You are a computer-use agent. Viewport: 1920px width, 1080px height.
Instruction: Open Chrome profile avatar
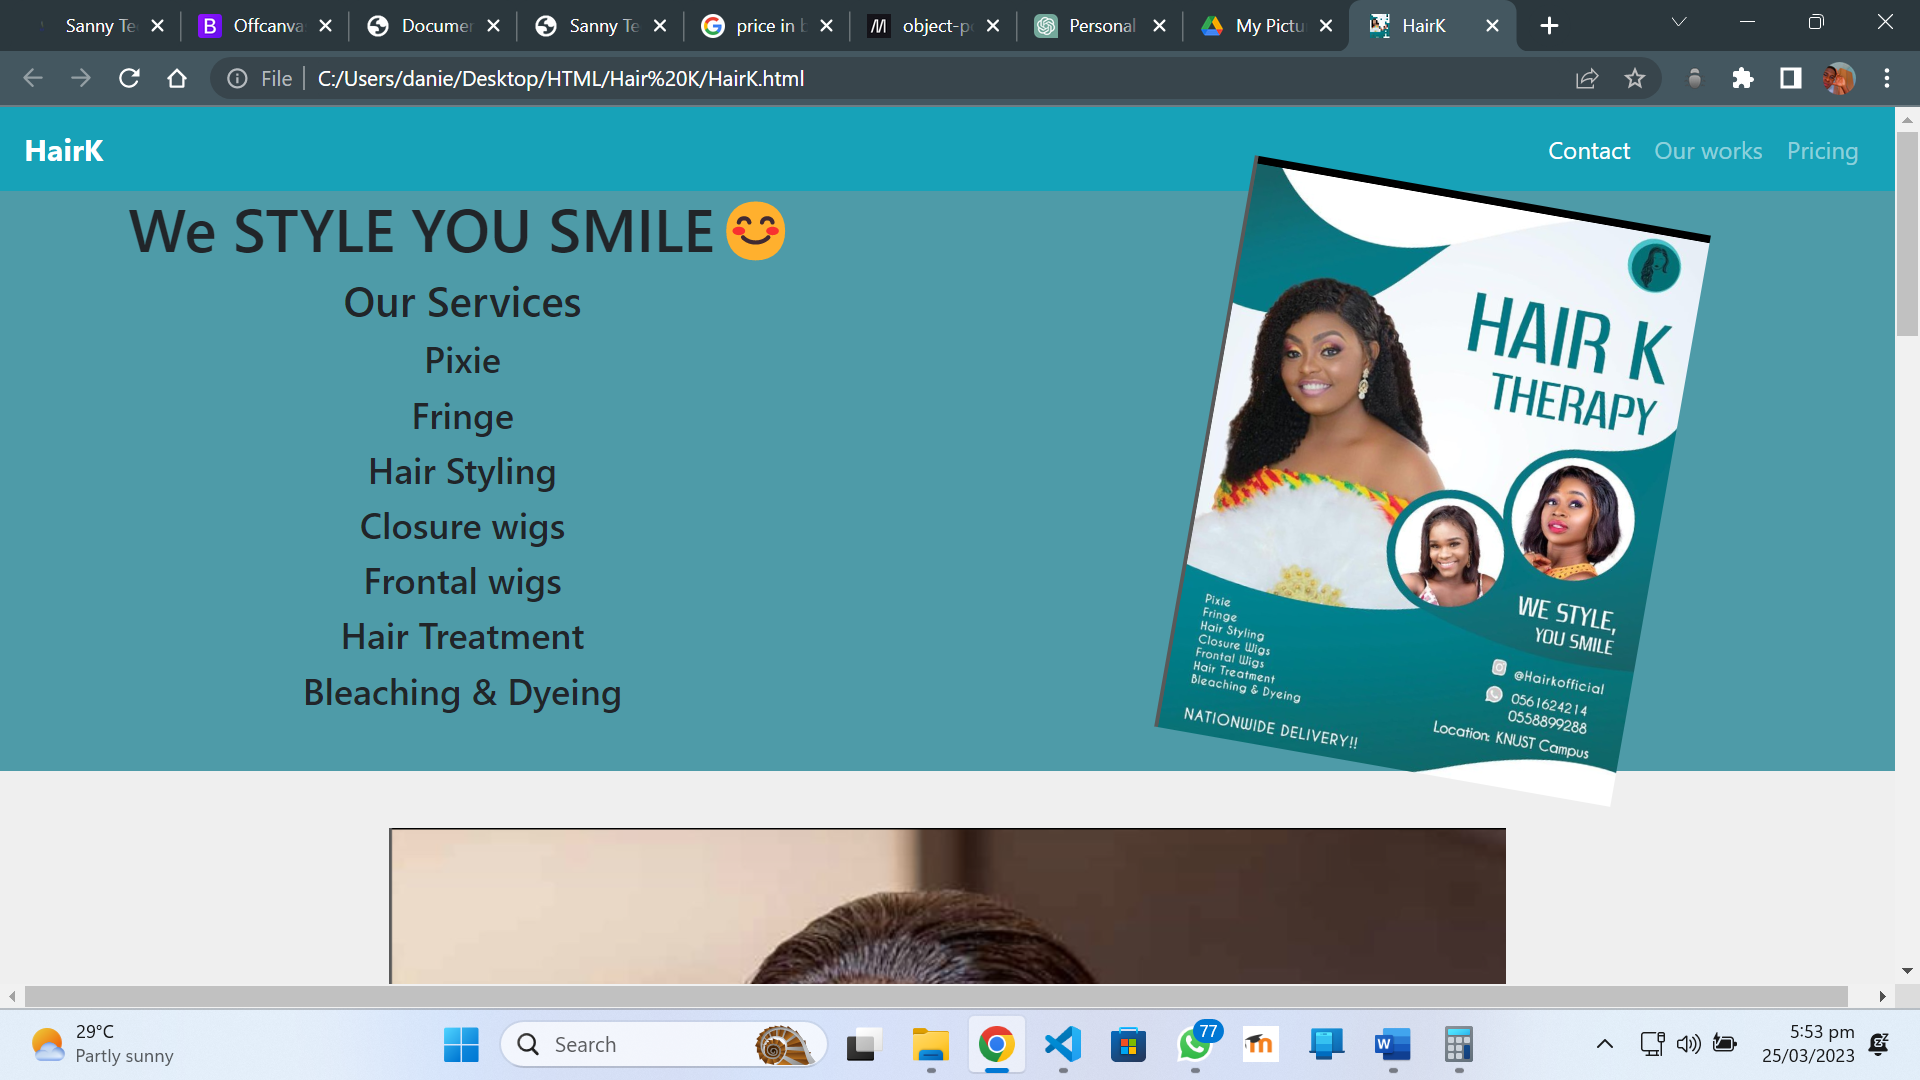pyautogui.click(x=1839, y=78)
